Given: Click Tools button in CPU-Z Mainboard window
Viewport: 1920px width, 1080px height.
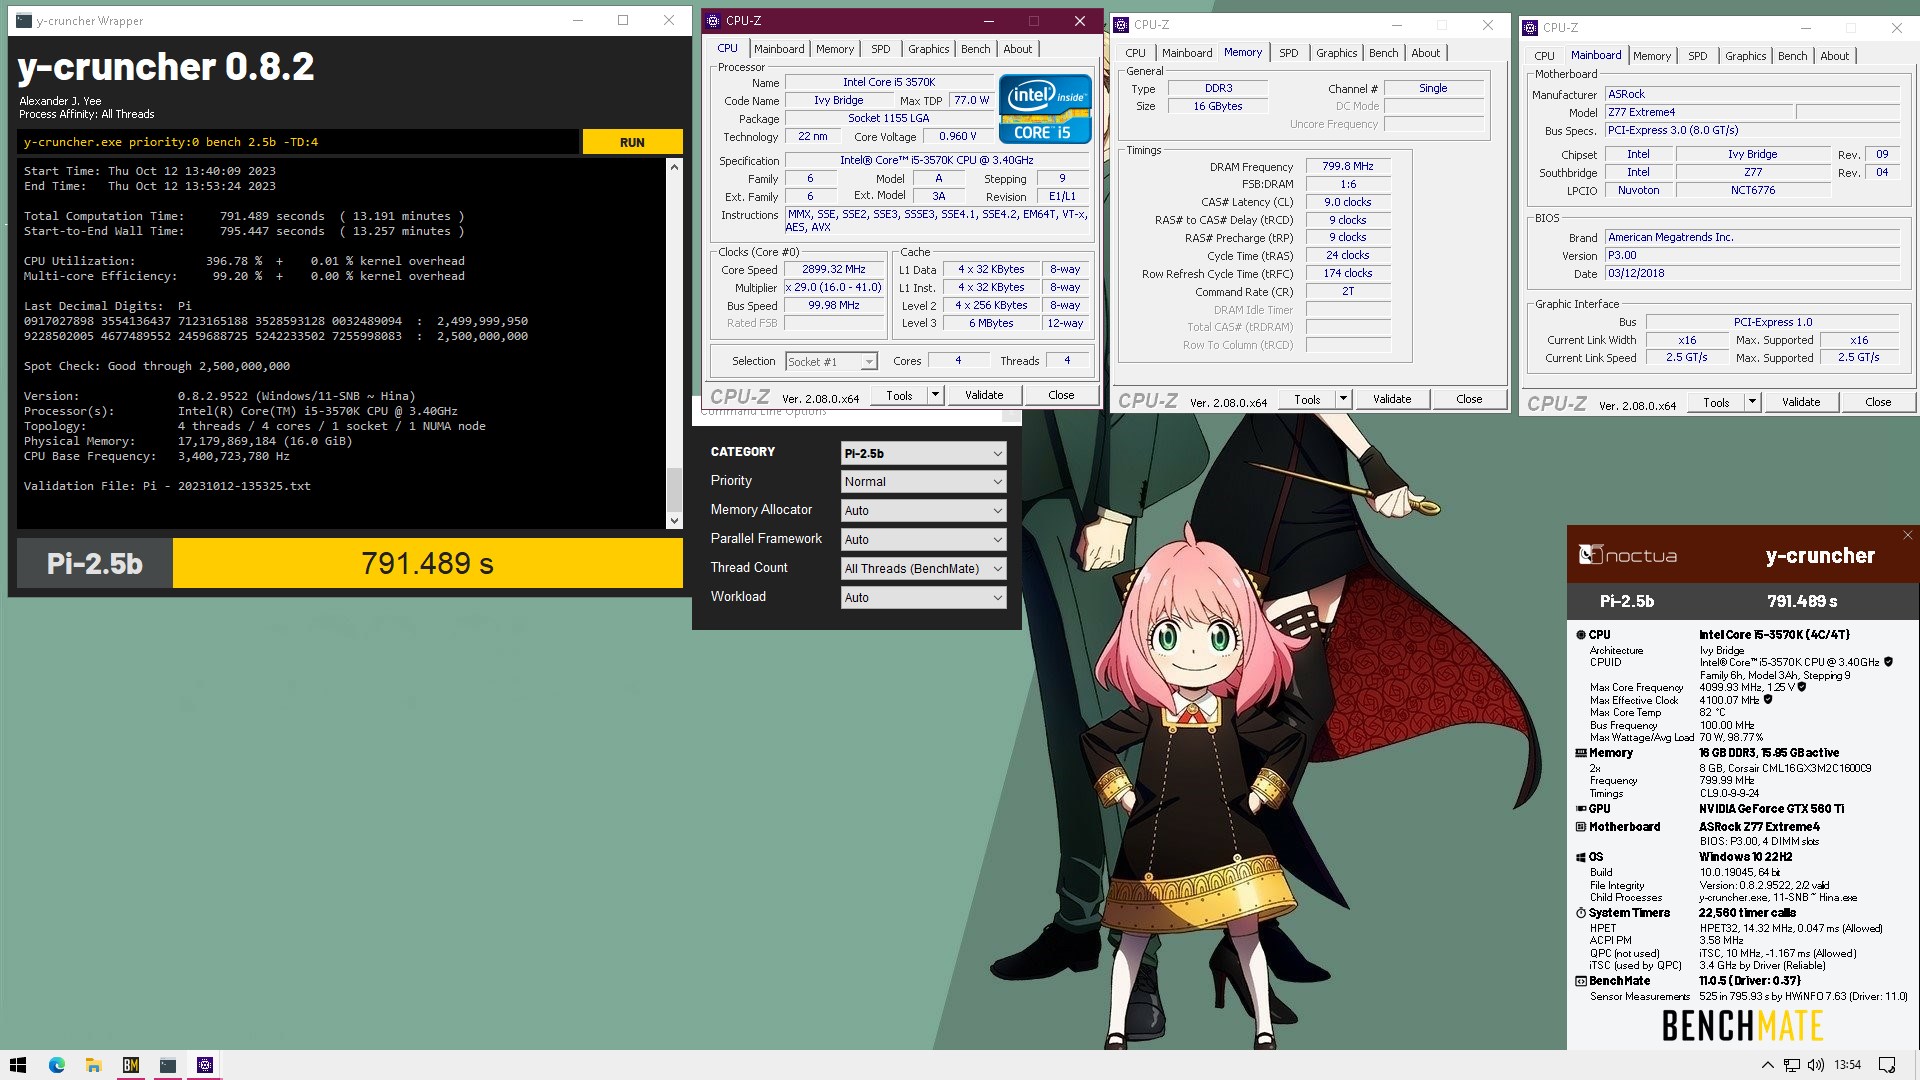Looking at the screenshot, I should [1716, 402].
